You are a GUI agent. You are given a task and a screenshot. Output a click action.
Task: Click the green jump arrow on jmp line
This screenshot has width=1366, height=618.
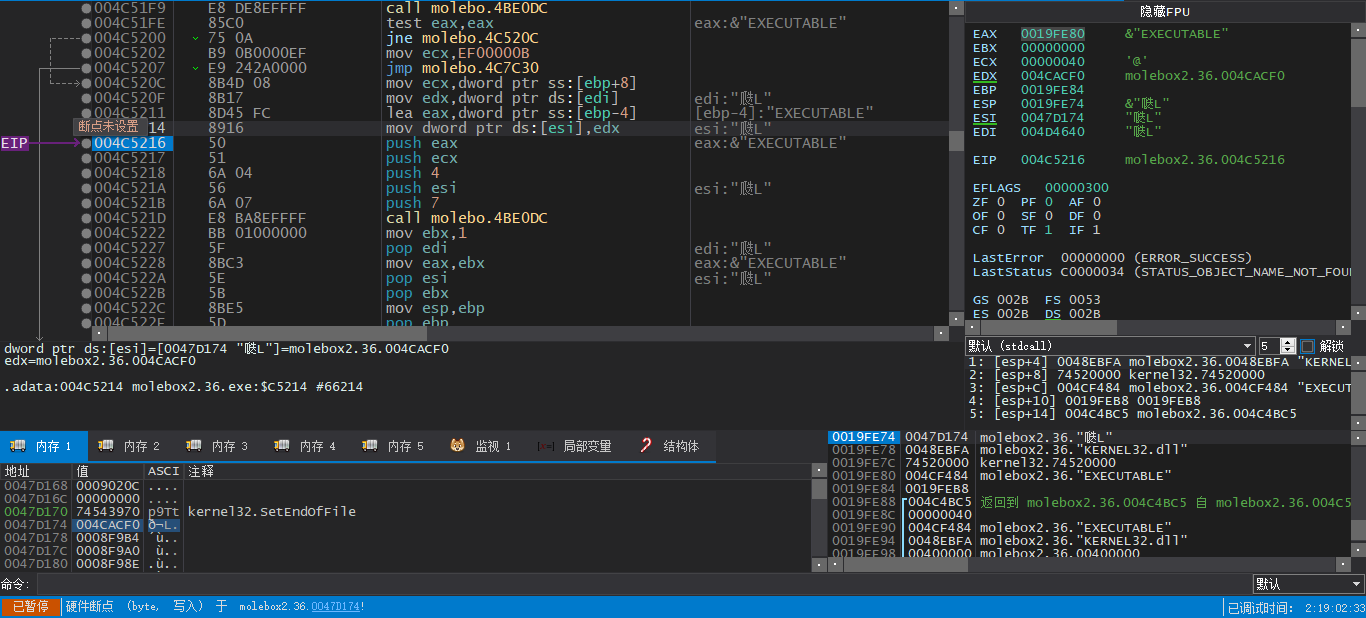[196, 68]
